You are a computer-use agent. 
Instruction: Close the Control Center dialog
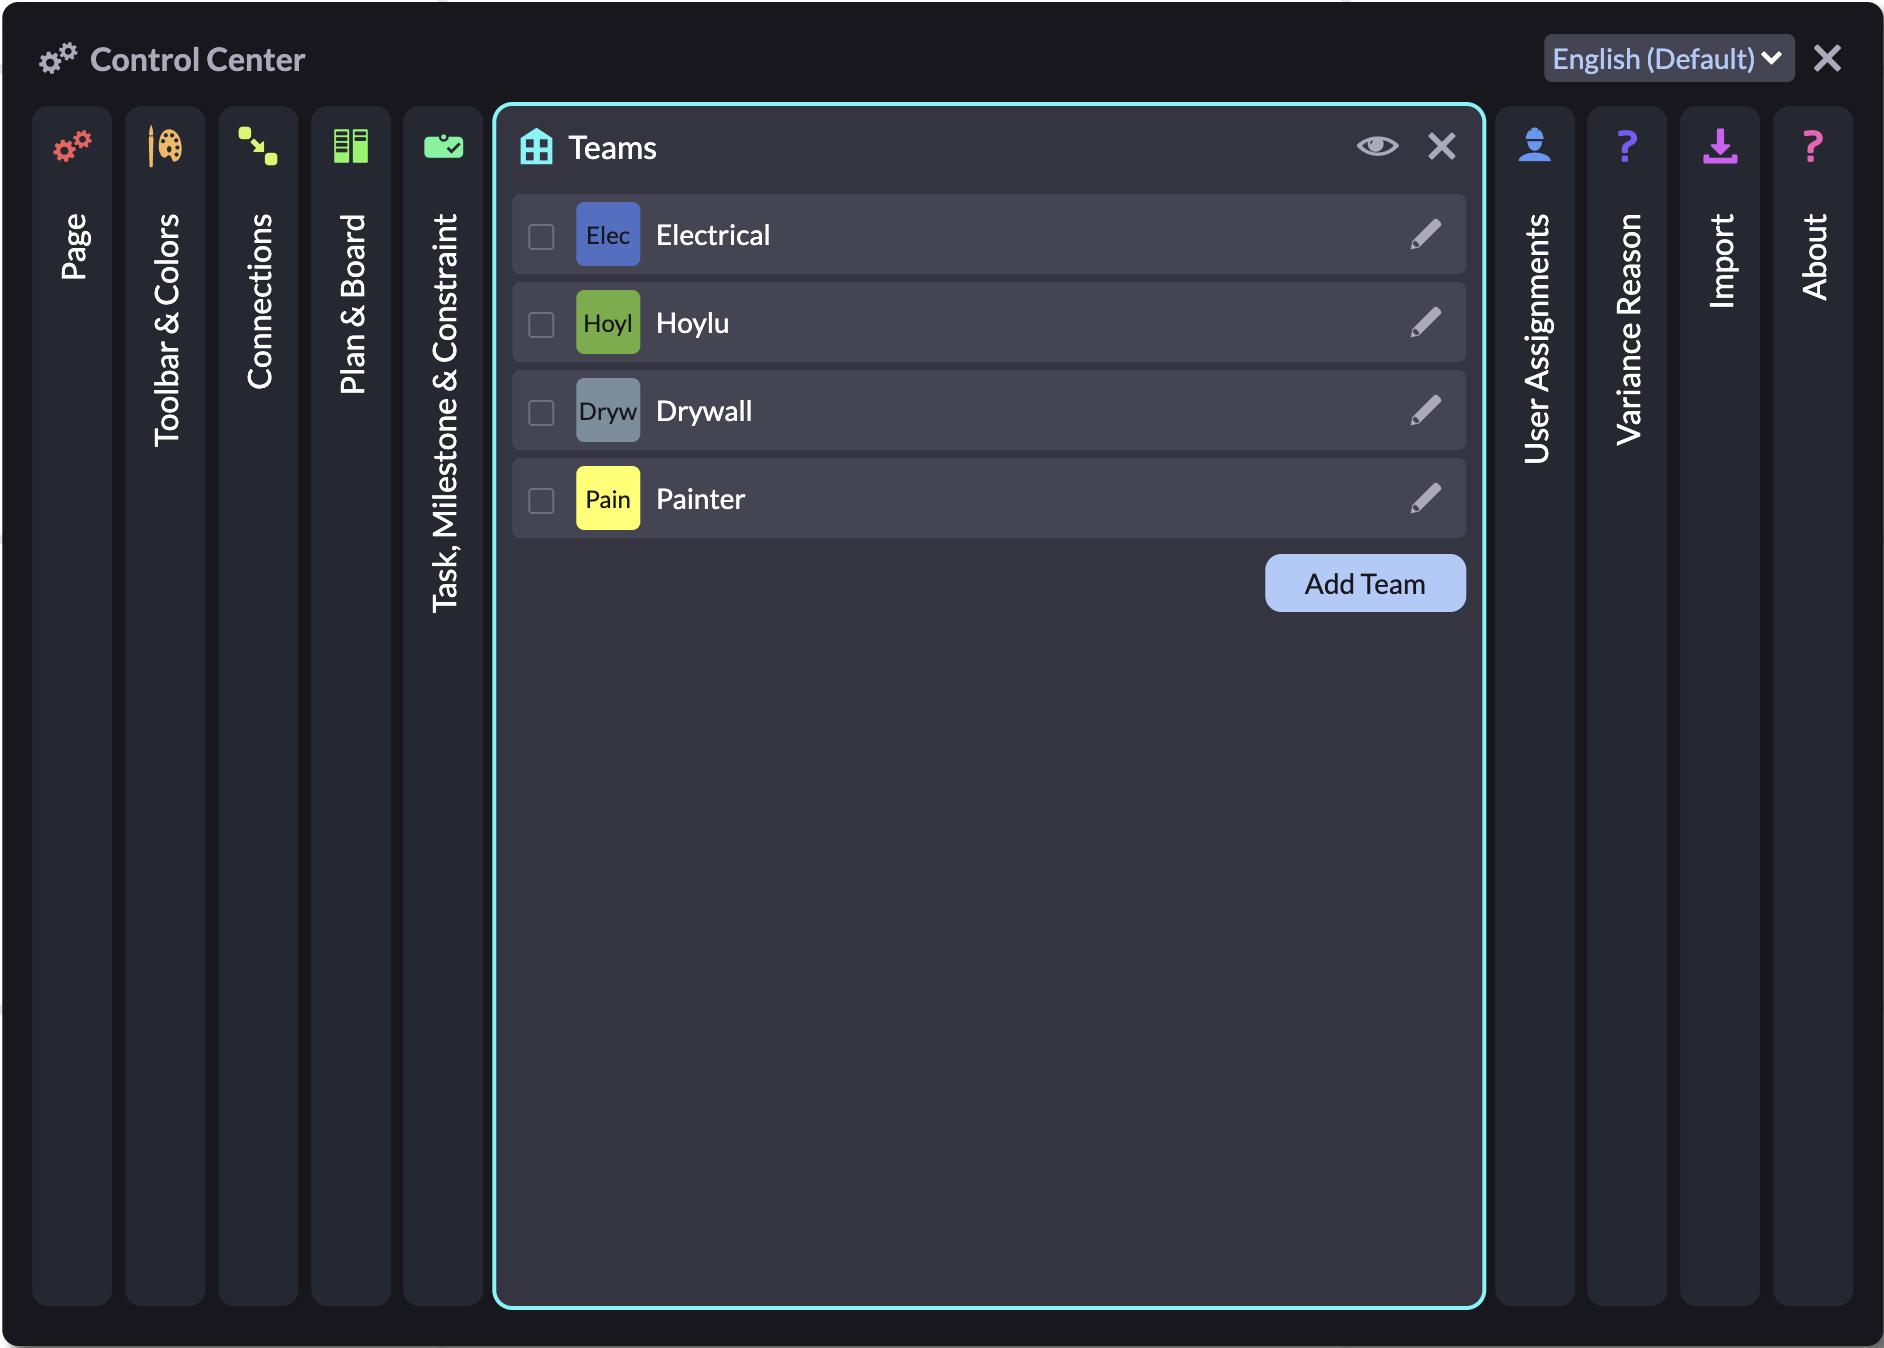[1827, 59]
